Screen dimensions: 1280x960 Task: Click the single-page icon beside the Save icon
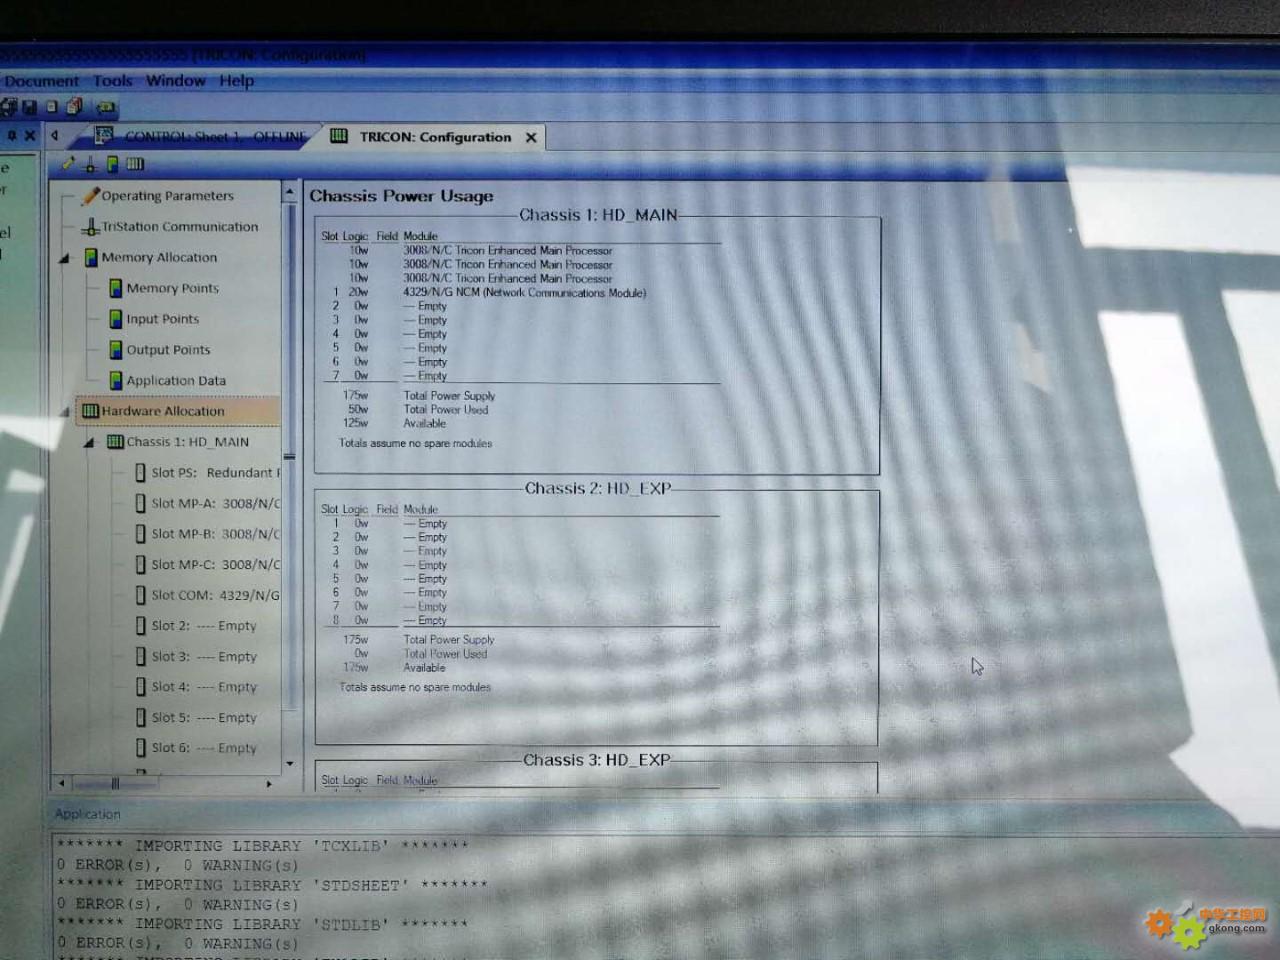(x=52, y=106)
